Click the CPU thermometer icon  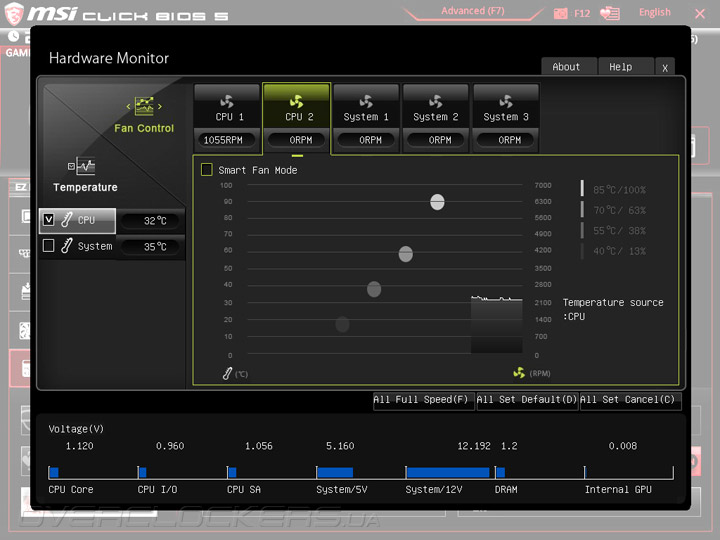[x=67, y=219]
